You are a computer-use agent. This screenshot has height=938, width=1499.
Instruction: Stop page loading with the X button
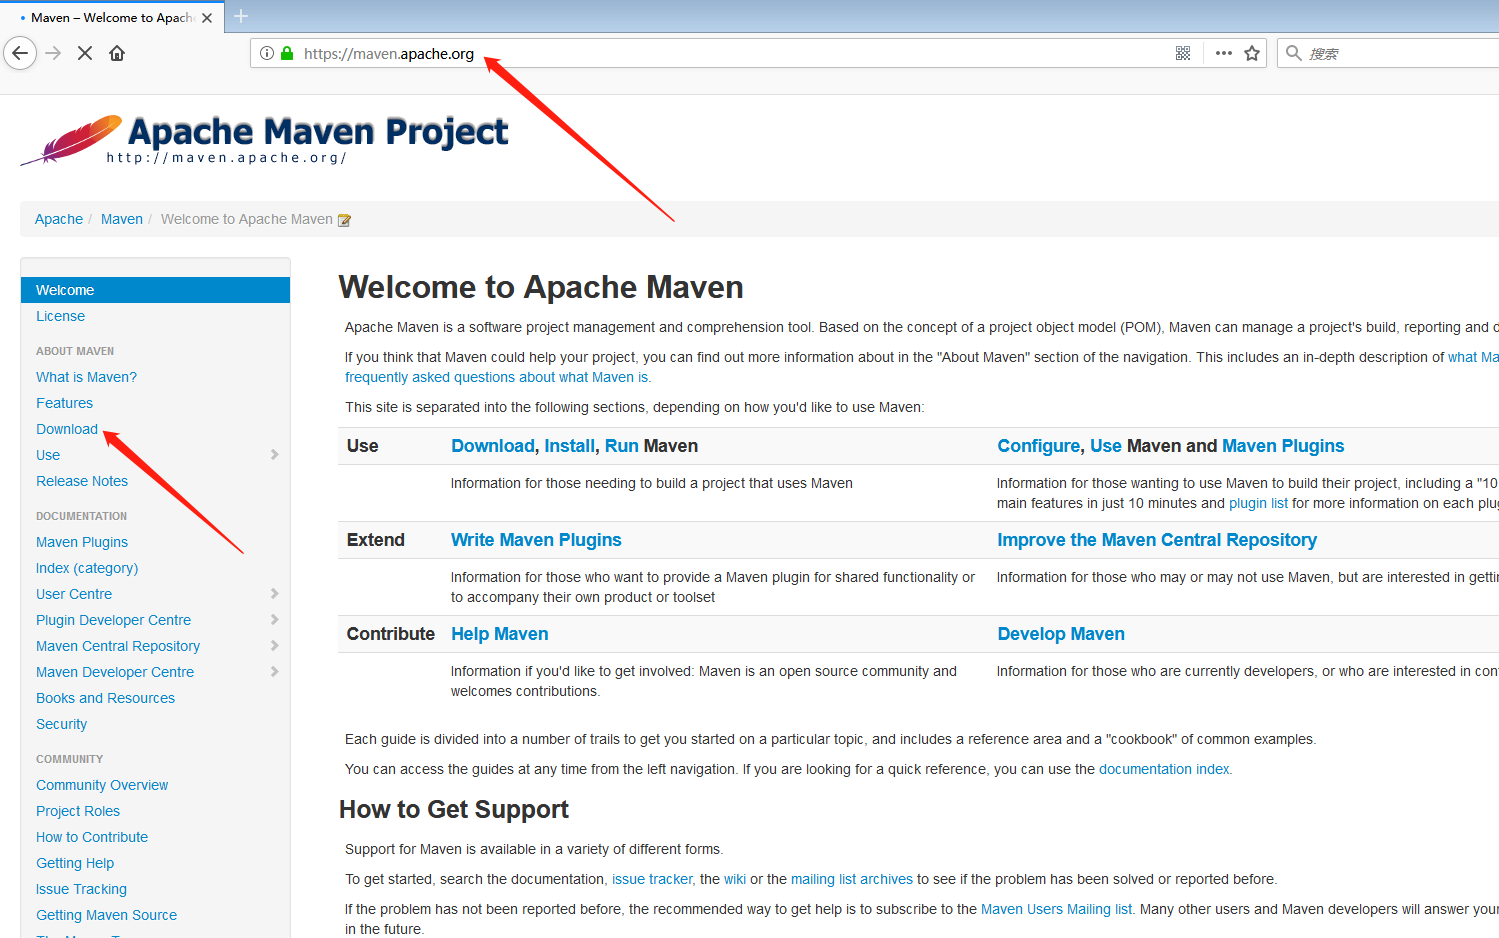coord(85,53)
